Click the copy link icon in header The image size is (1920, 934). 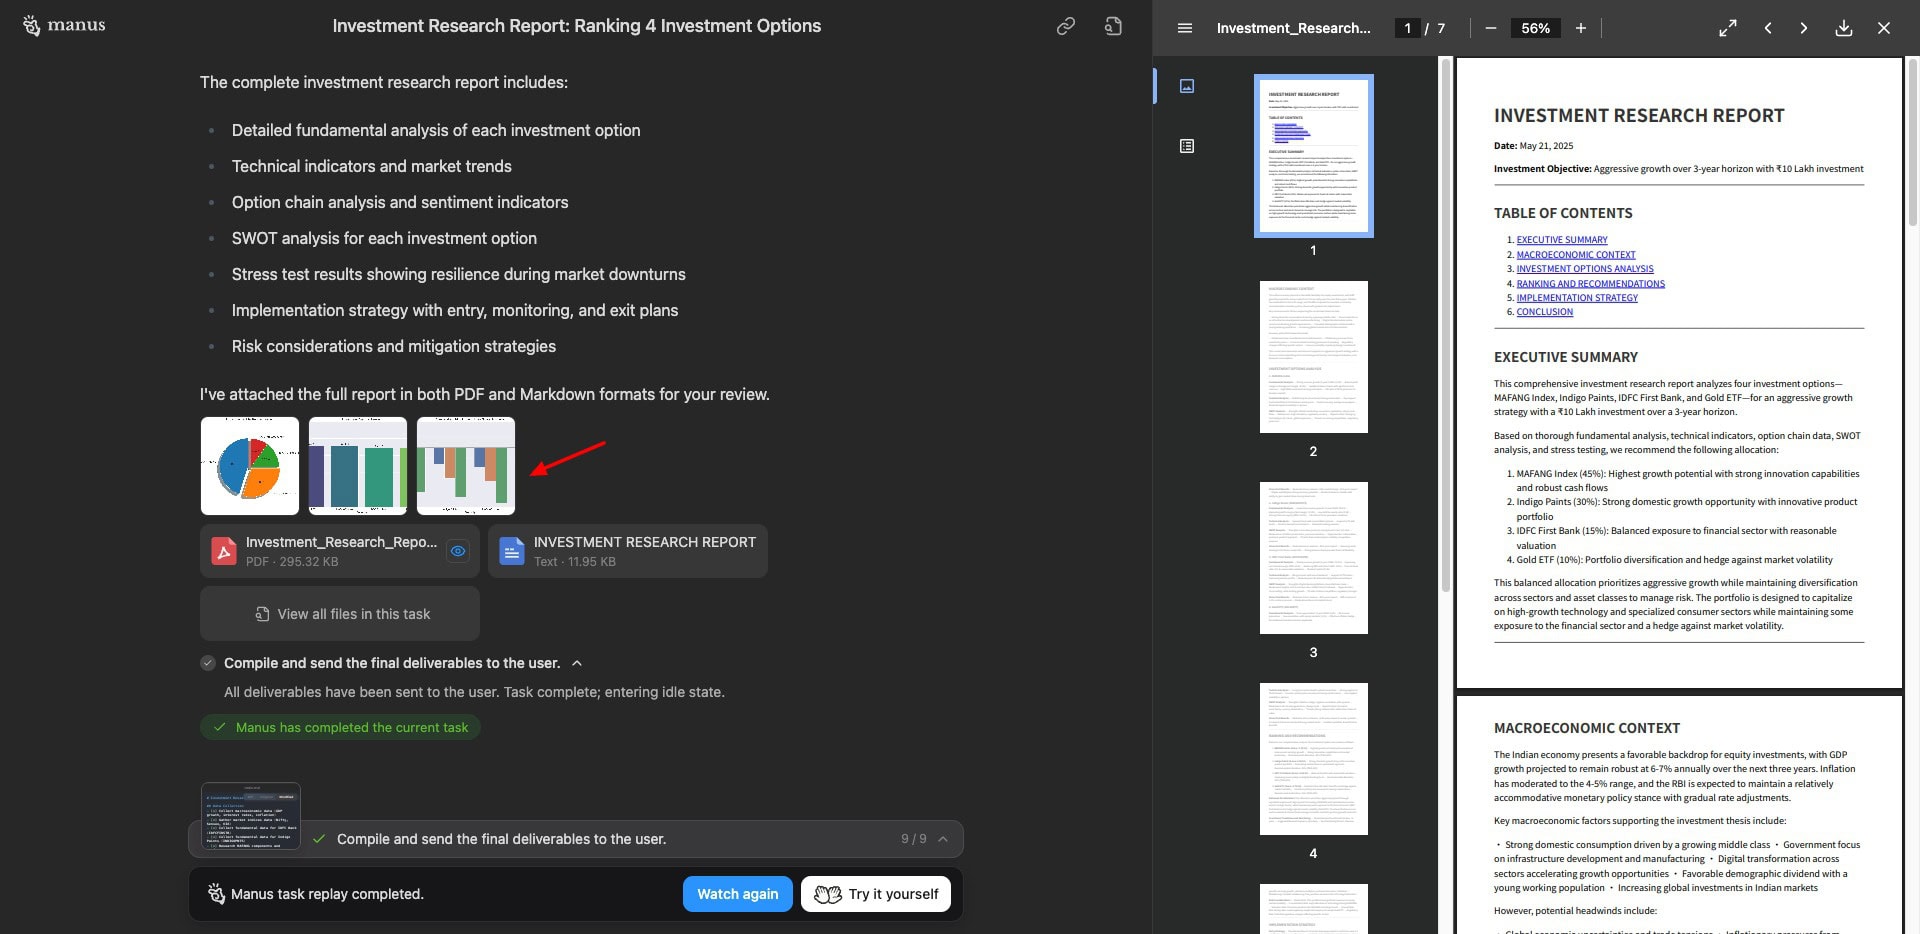1065,27
